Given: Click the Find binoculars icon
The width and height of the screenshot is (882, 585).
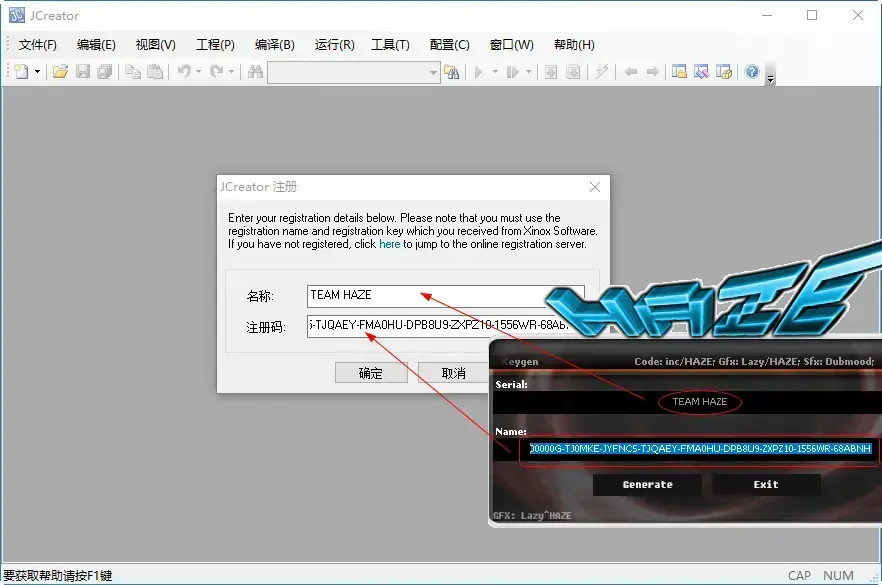Looking at the screenshot, I should coord(255,72).
